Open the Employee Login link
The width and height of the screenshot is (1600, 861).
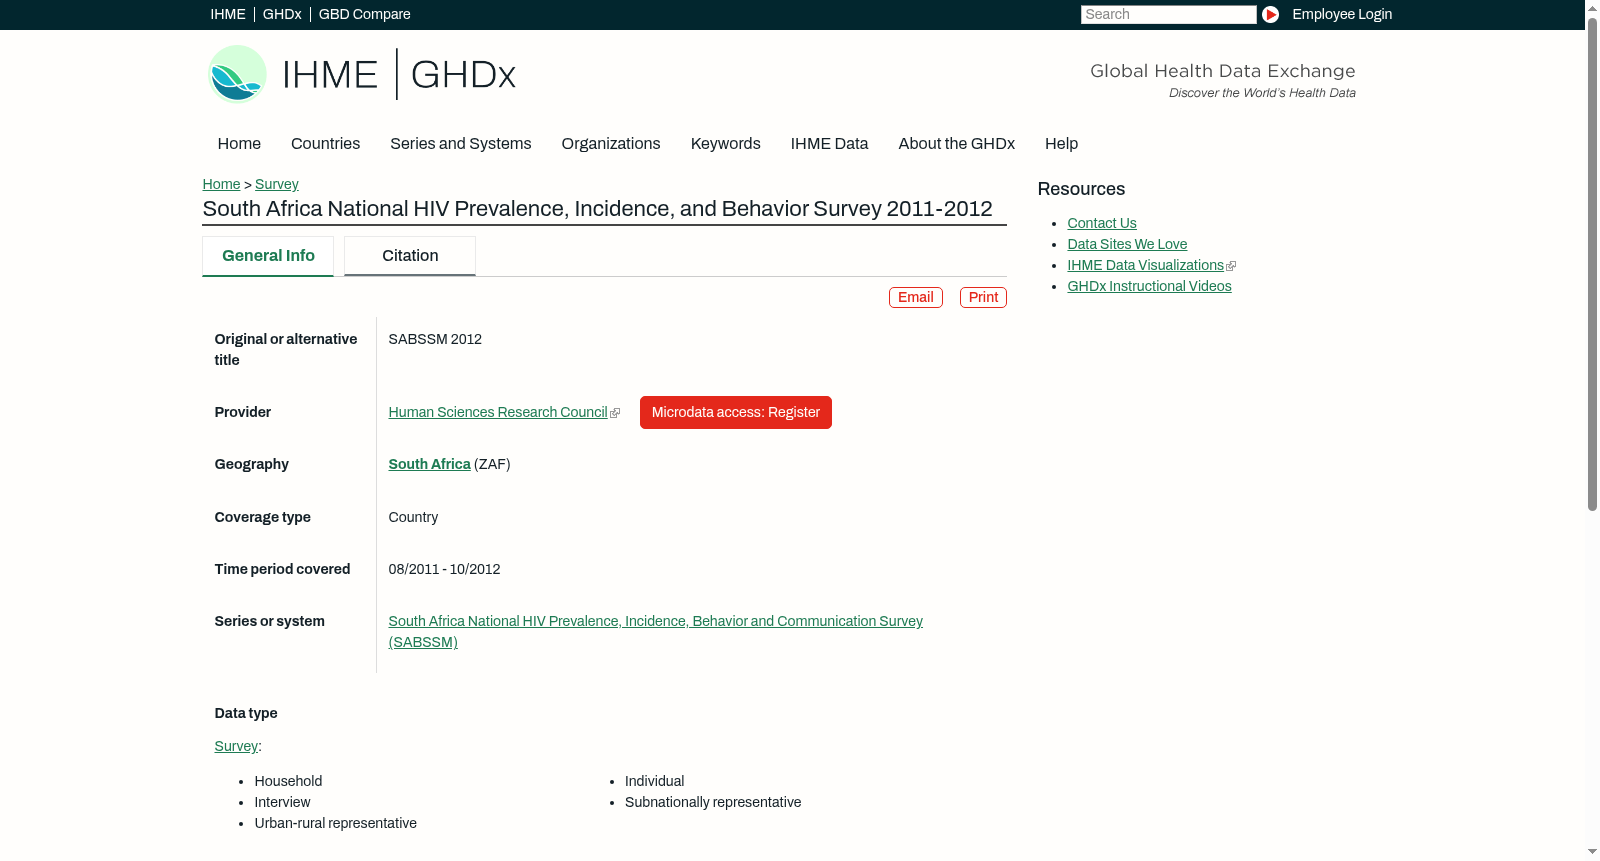[1342, 14]
